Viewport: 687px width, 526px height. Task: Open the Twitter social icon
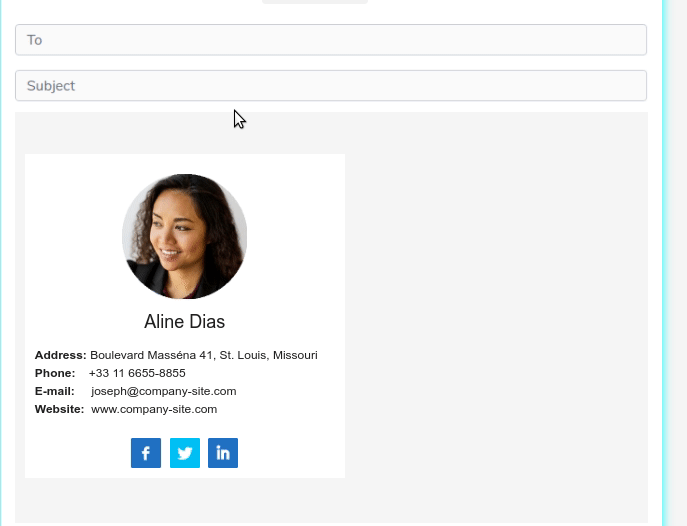click(x=185, y=453)
